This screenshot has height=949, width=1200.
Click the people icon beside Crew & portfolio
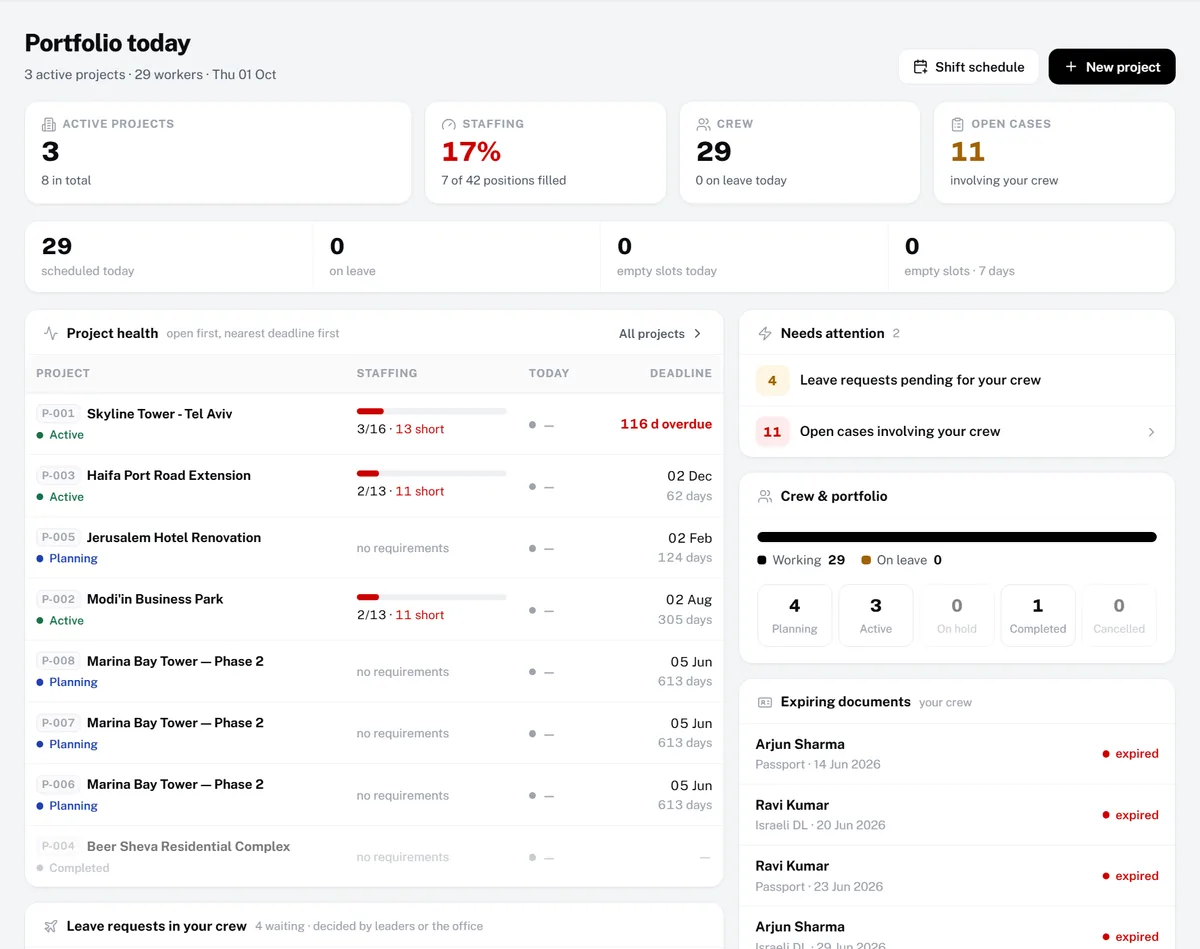(x=765, y=496)
